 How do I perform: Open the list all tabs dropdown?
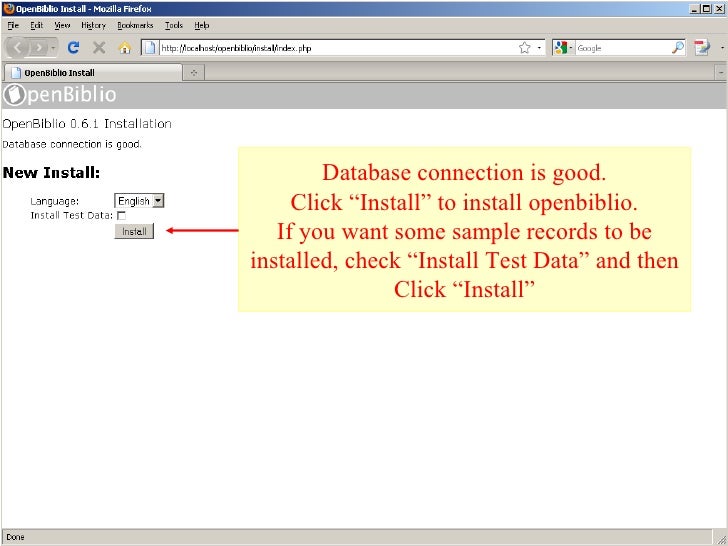721,72
